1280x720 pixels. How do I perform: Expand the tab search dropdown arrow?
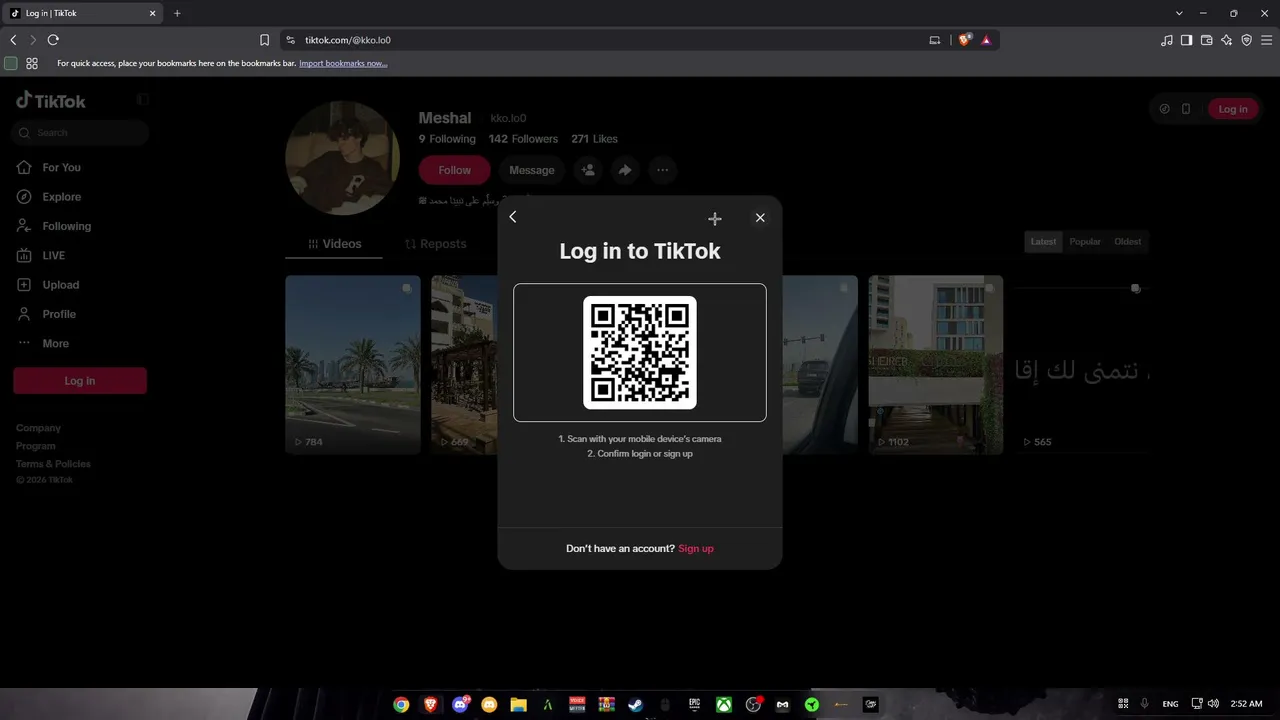click(x=1179, y=13)
